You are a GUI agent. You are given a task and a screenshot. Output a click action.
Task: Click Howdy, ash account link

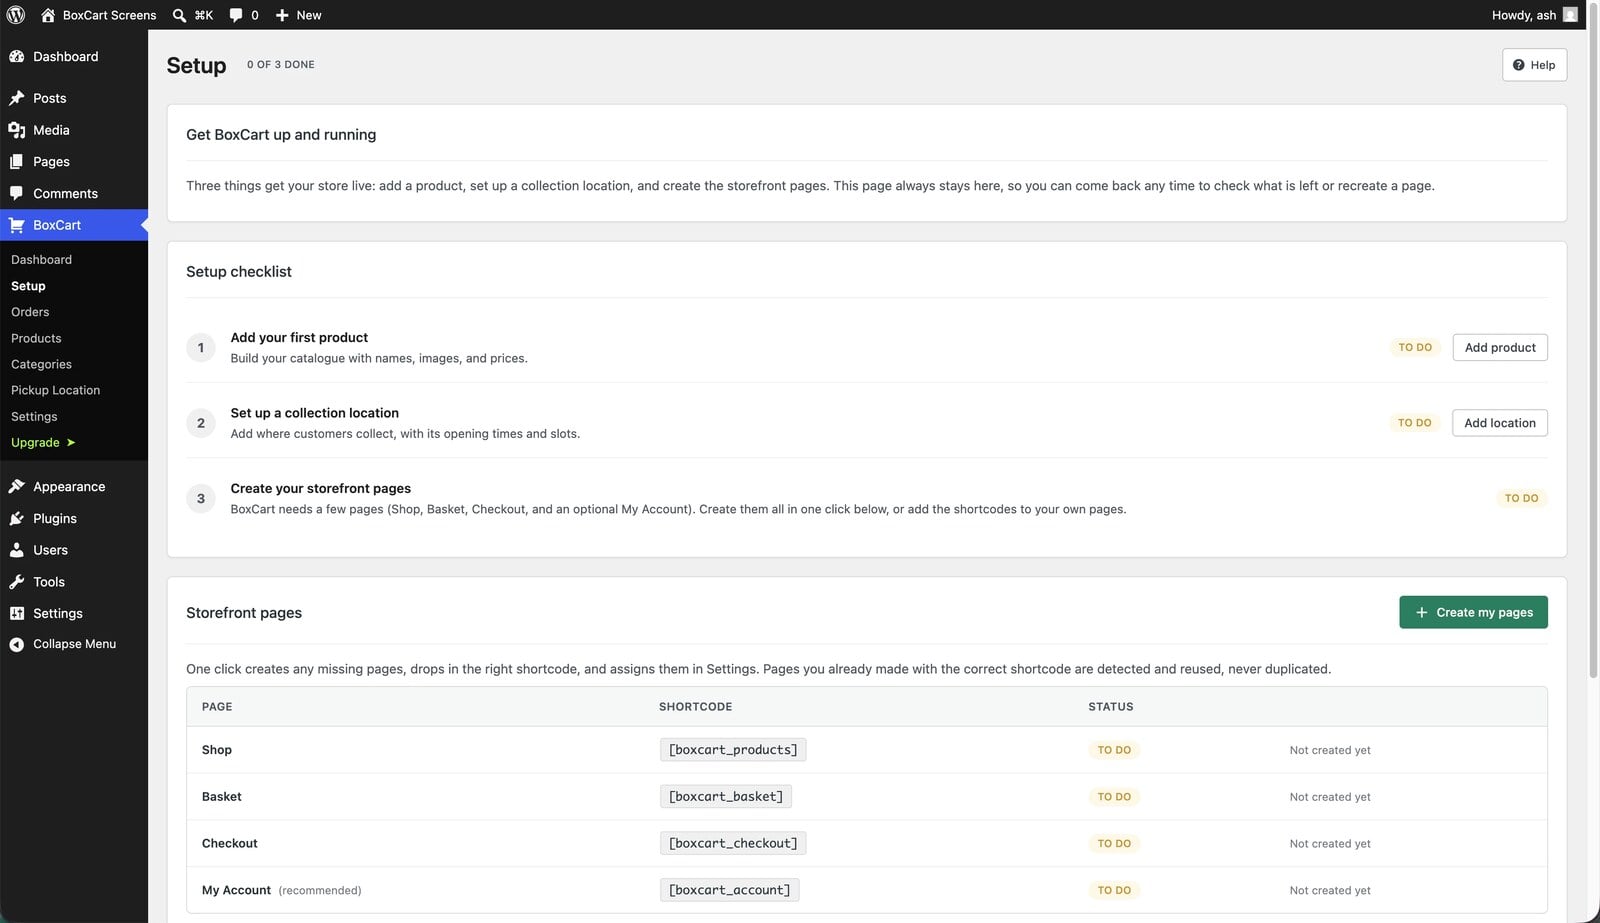point(1524,15)
